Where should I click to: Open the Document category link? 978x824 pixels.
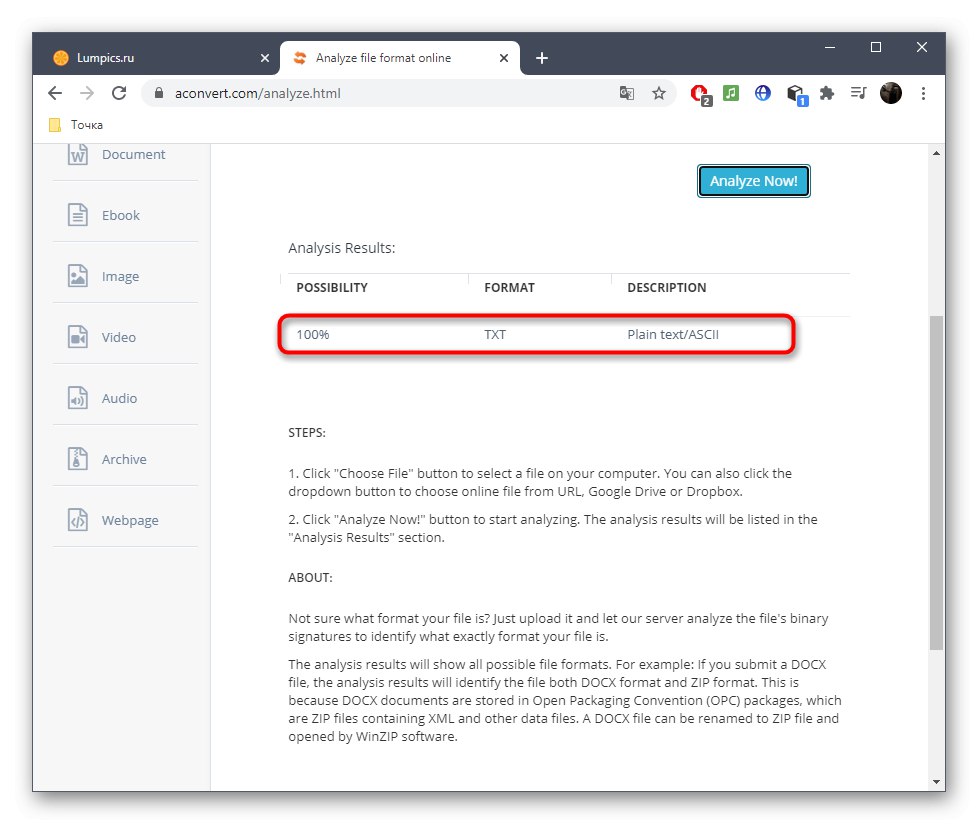point(133,154)
